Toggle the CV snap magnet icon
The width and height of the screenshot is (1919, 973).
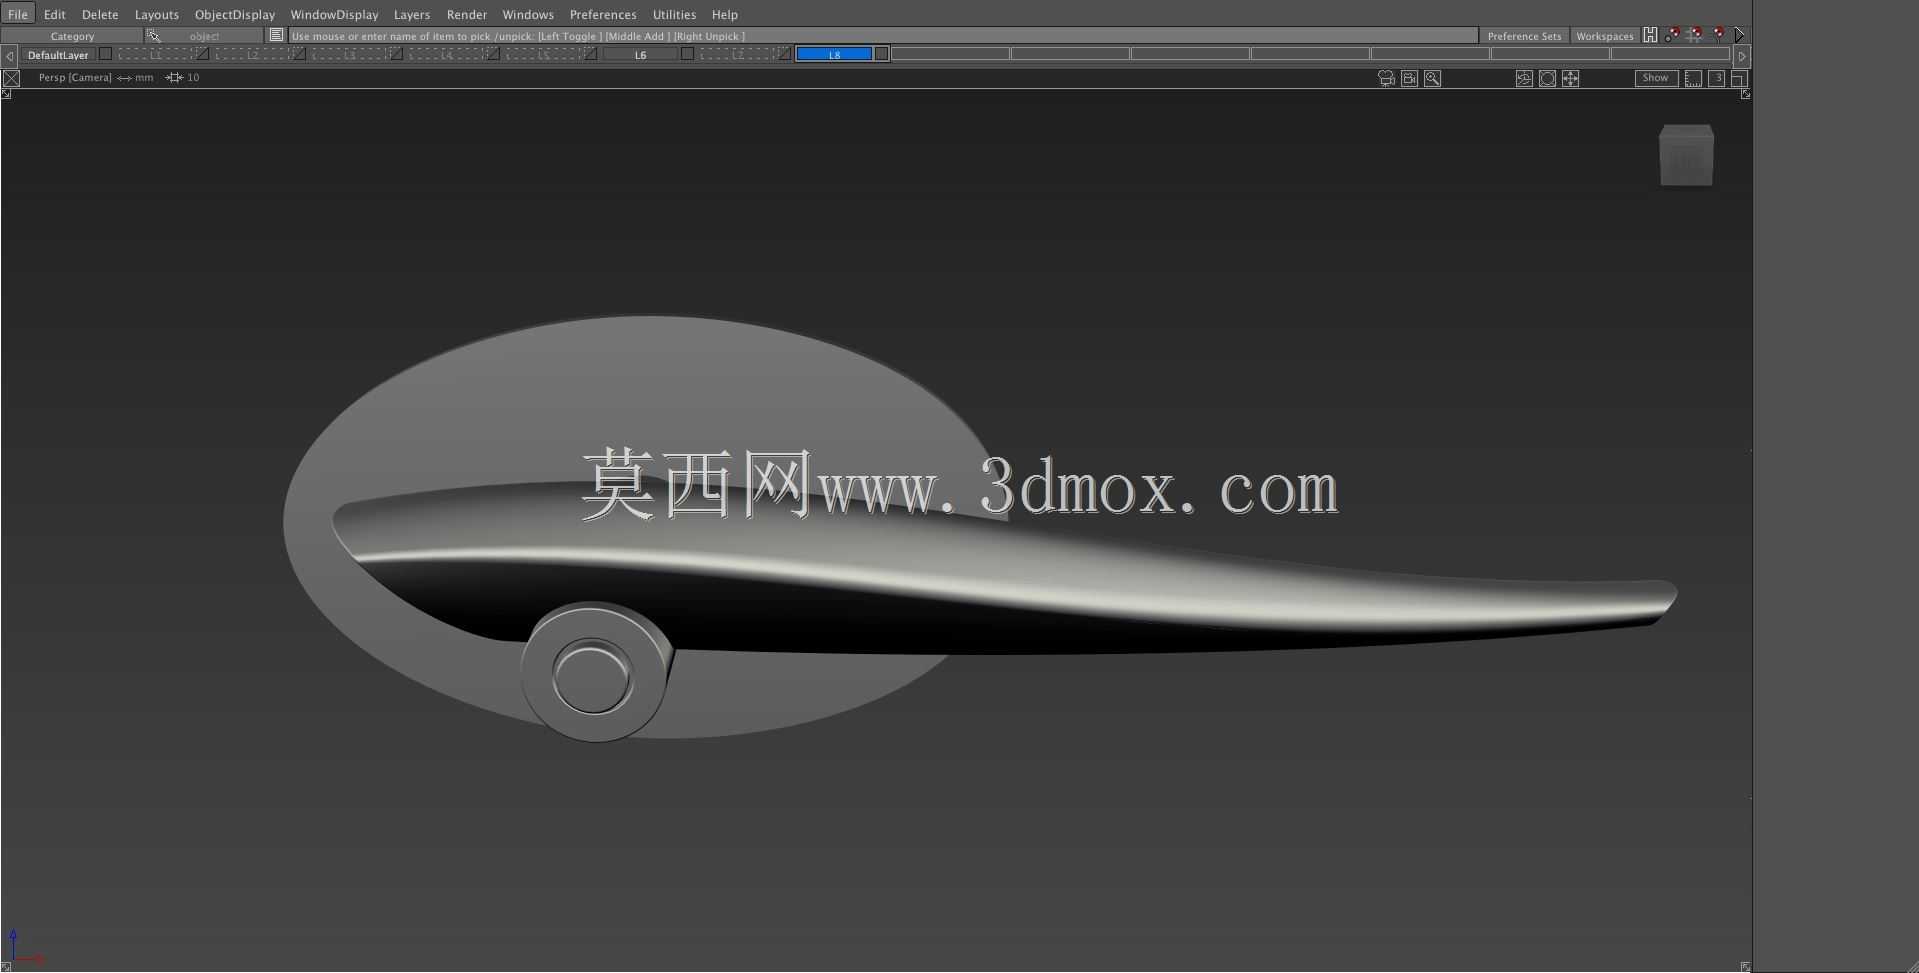pos(1671,35)
